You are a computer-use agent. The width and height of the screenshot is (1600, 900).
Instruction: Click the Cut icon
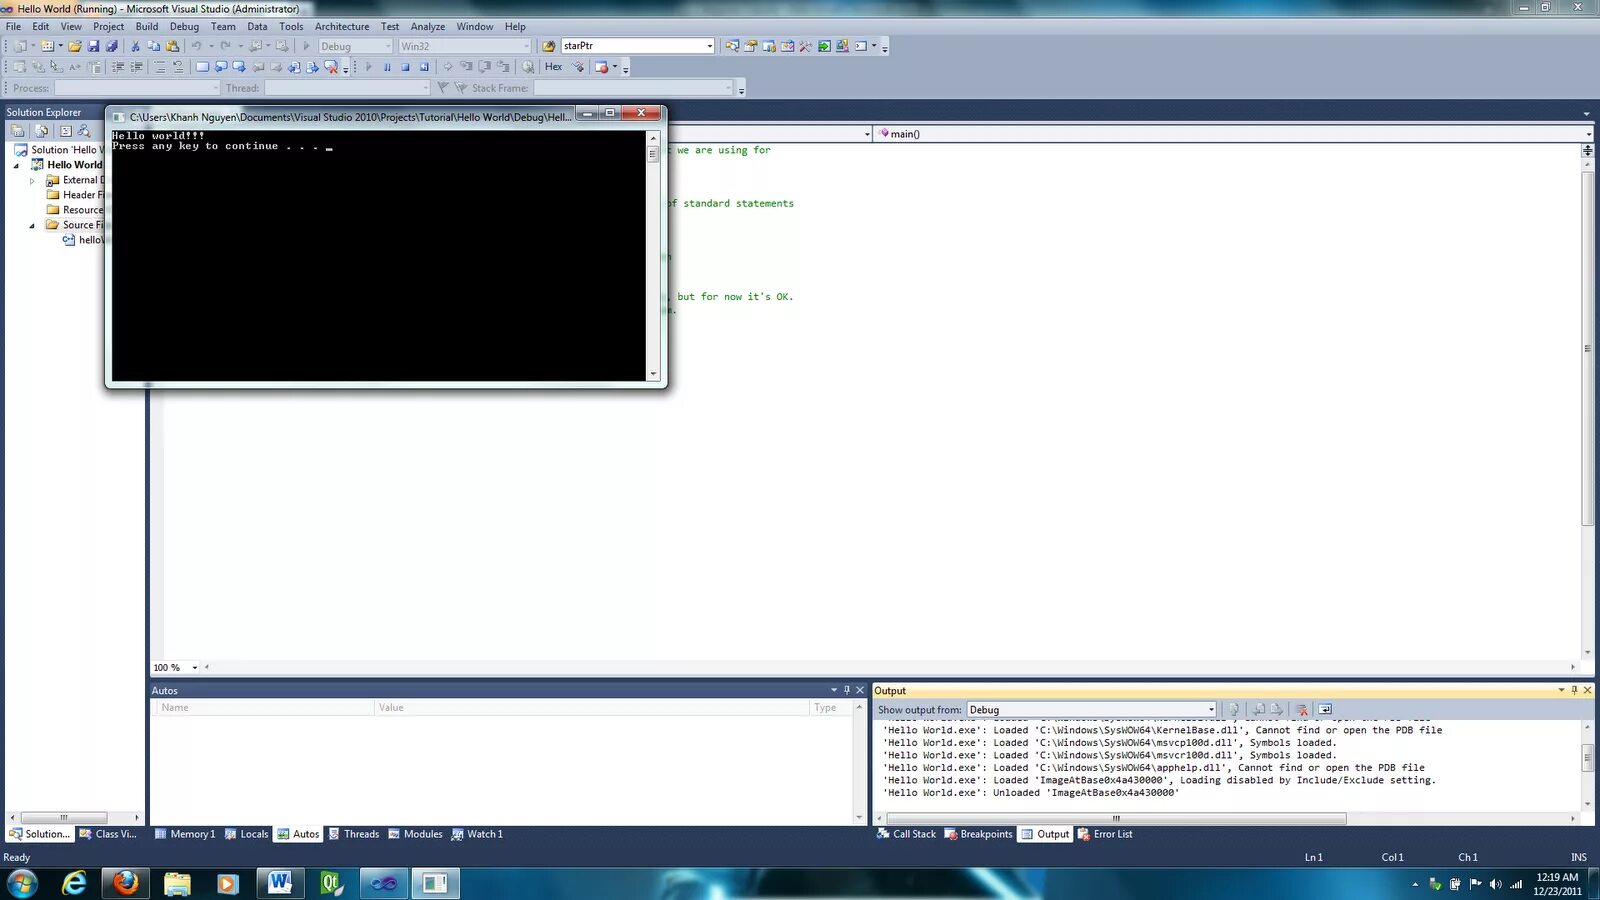(x=136, y=46)
